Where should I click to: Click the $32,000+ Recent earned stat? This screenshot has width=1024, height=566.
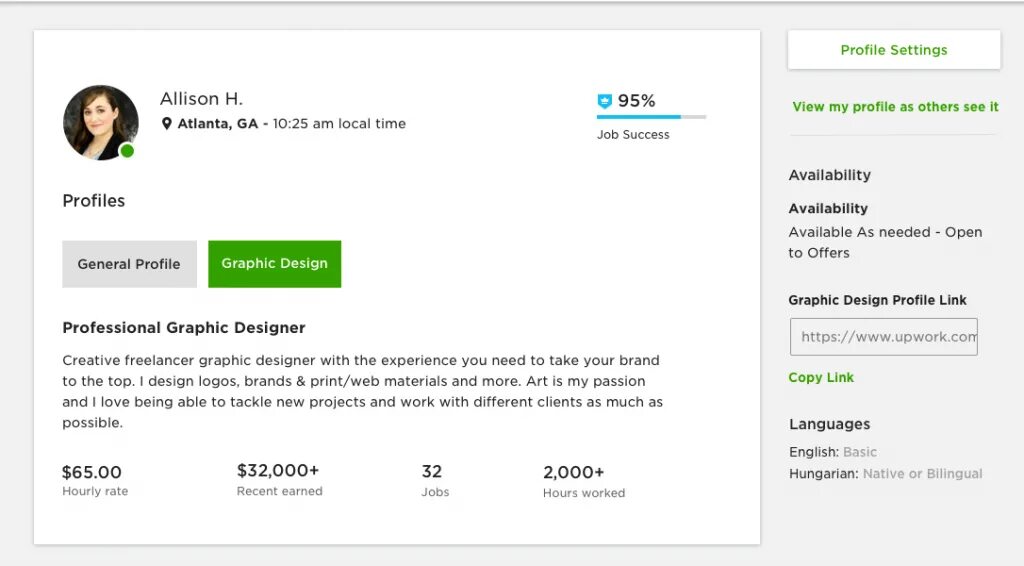[x=278, y=470]
